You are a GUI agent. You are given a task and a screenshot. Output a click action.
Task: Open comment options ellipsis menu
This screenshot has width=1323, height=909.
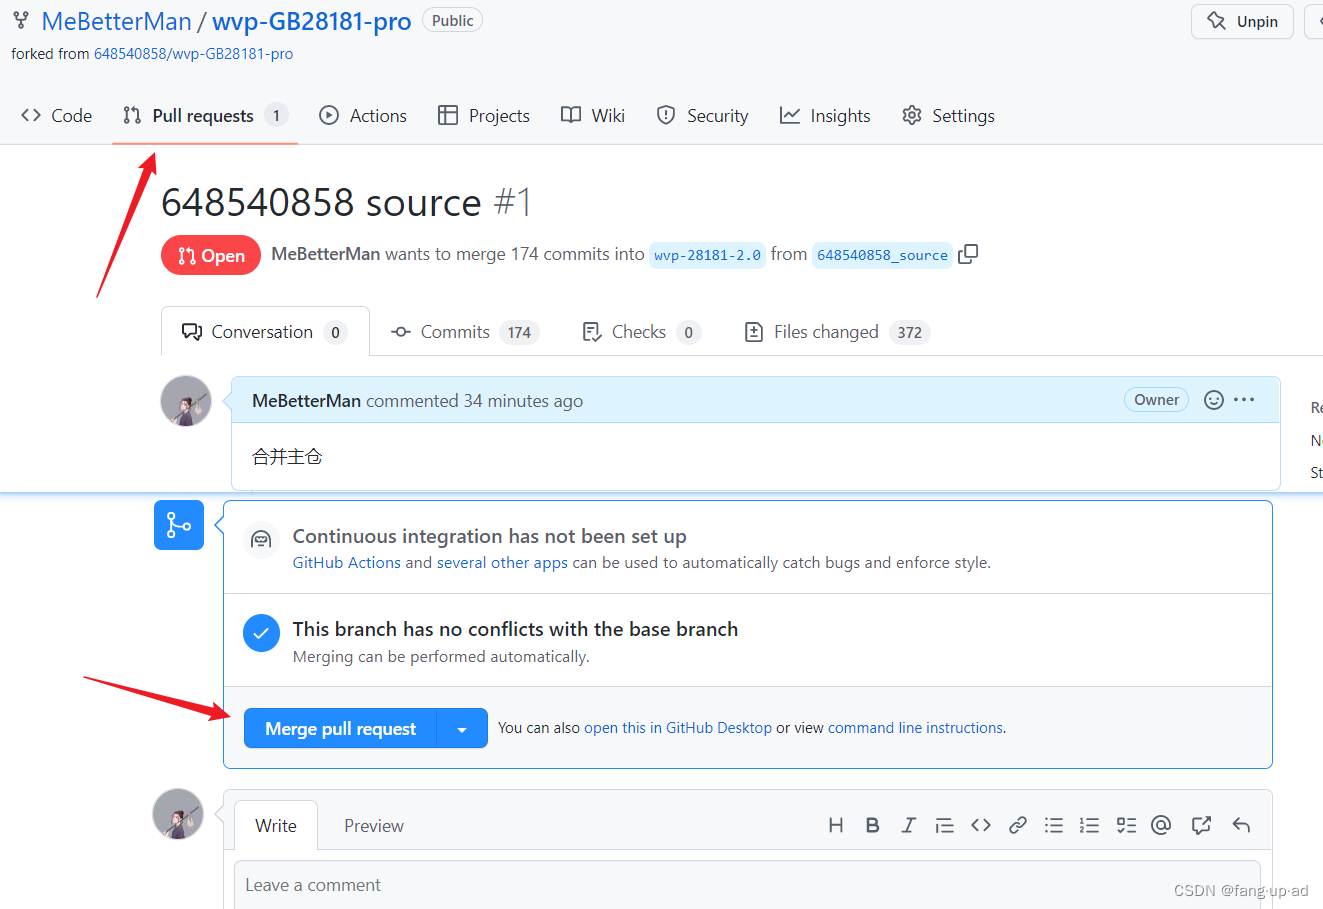pyautogui.click(x=1244, y=400)
